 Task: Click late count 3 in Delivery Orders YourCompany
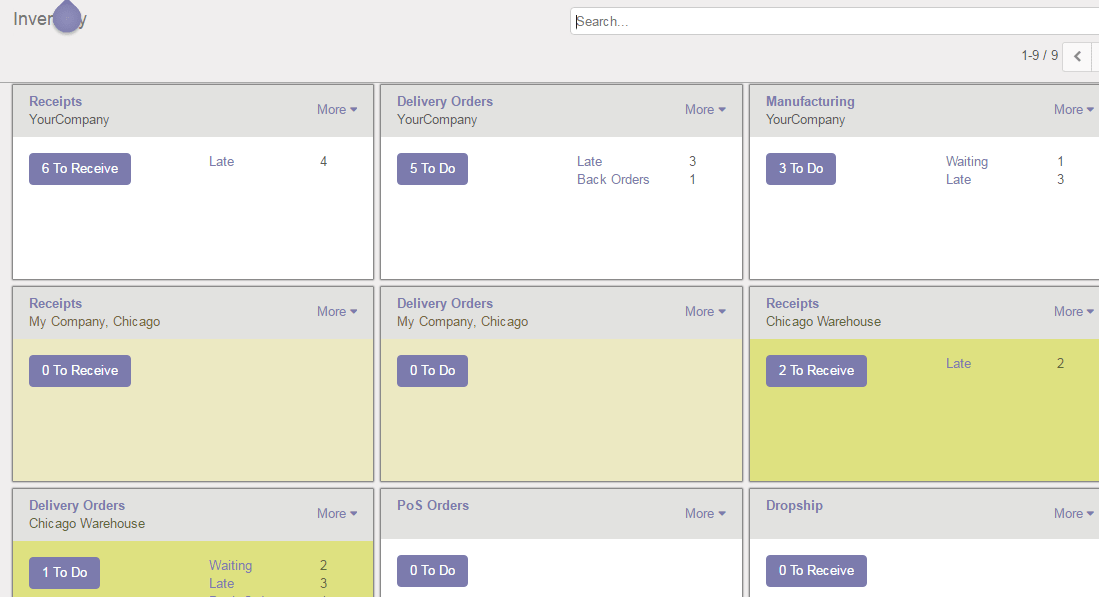[x=692, y=161]
